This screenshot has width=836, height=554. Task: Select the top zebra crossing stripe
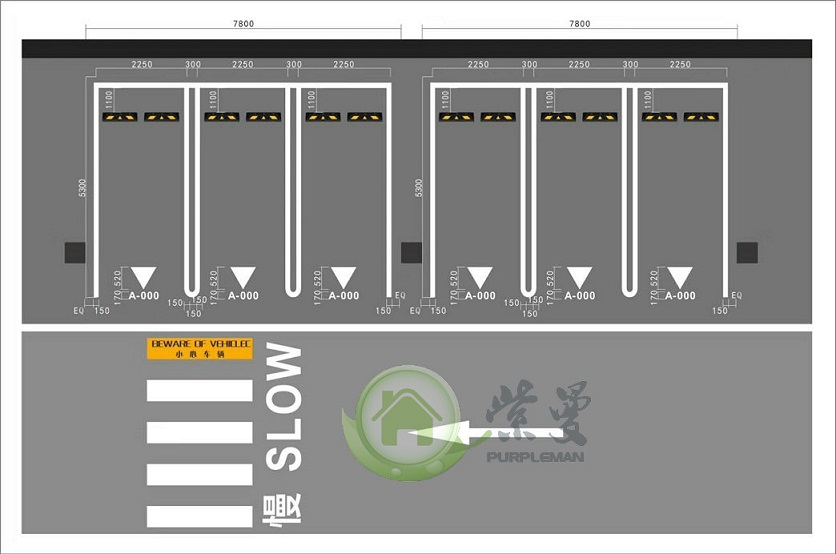(200, 390)
